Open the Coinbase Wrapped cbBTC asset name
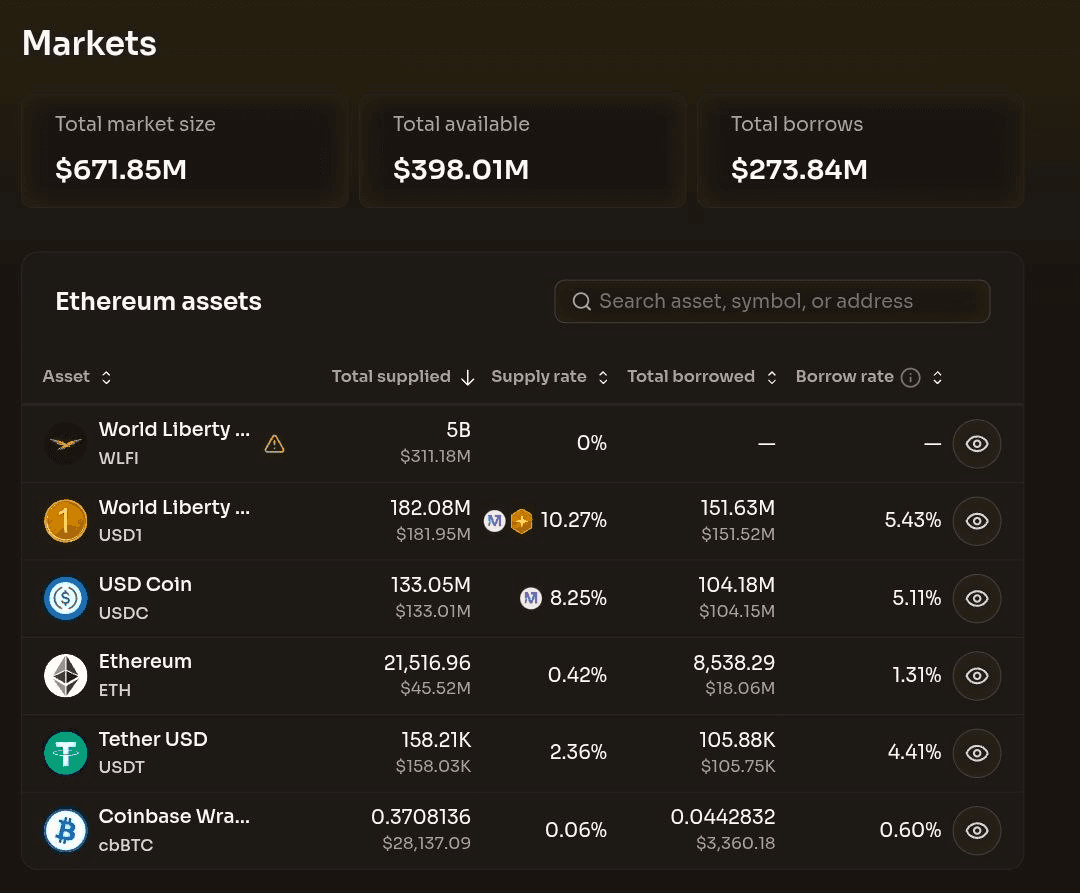 click(174, 816)
